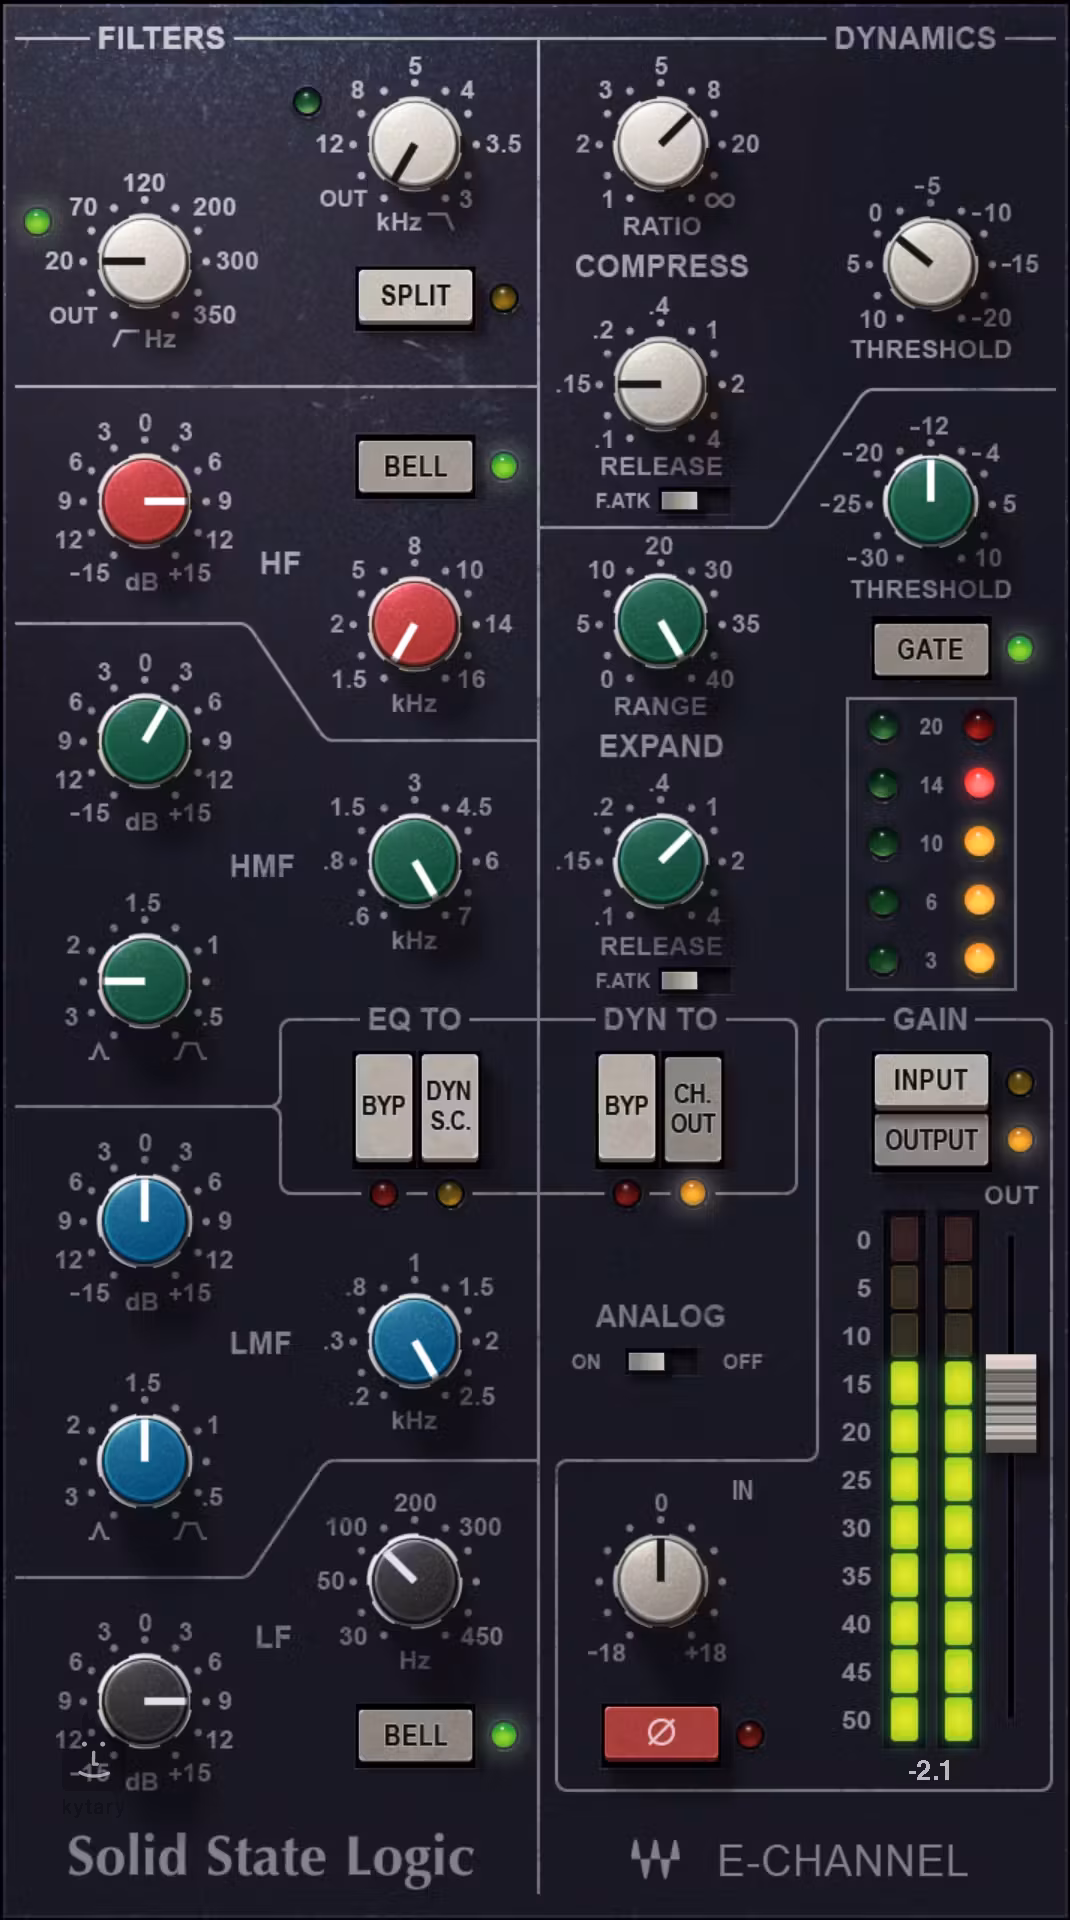
Task: Click the output gain fader handle
Action: pos(1011,1402)
